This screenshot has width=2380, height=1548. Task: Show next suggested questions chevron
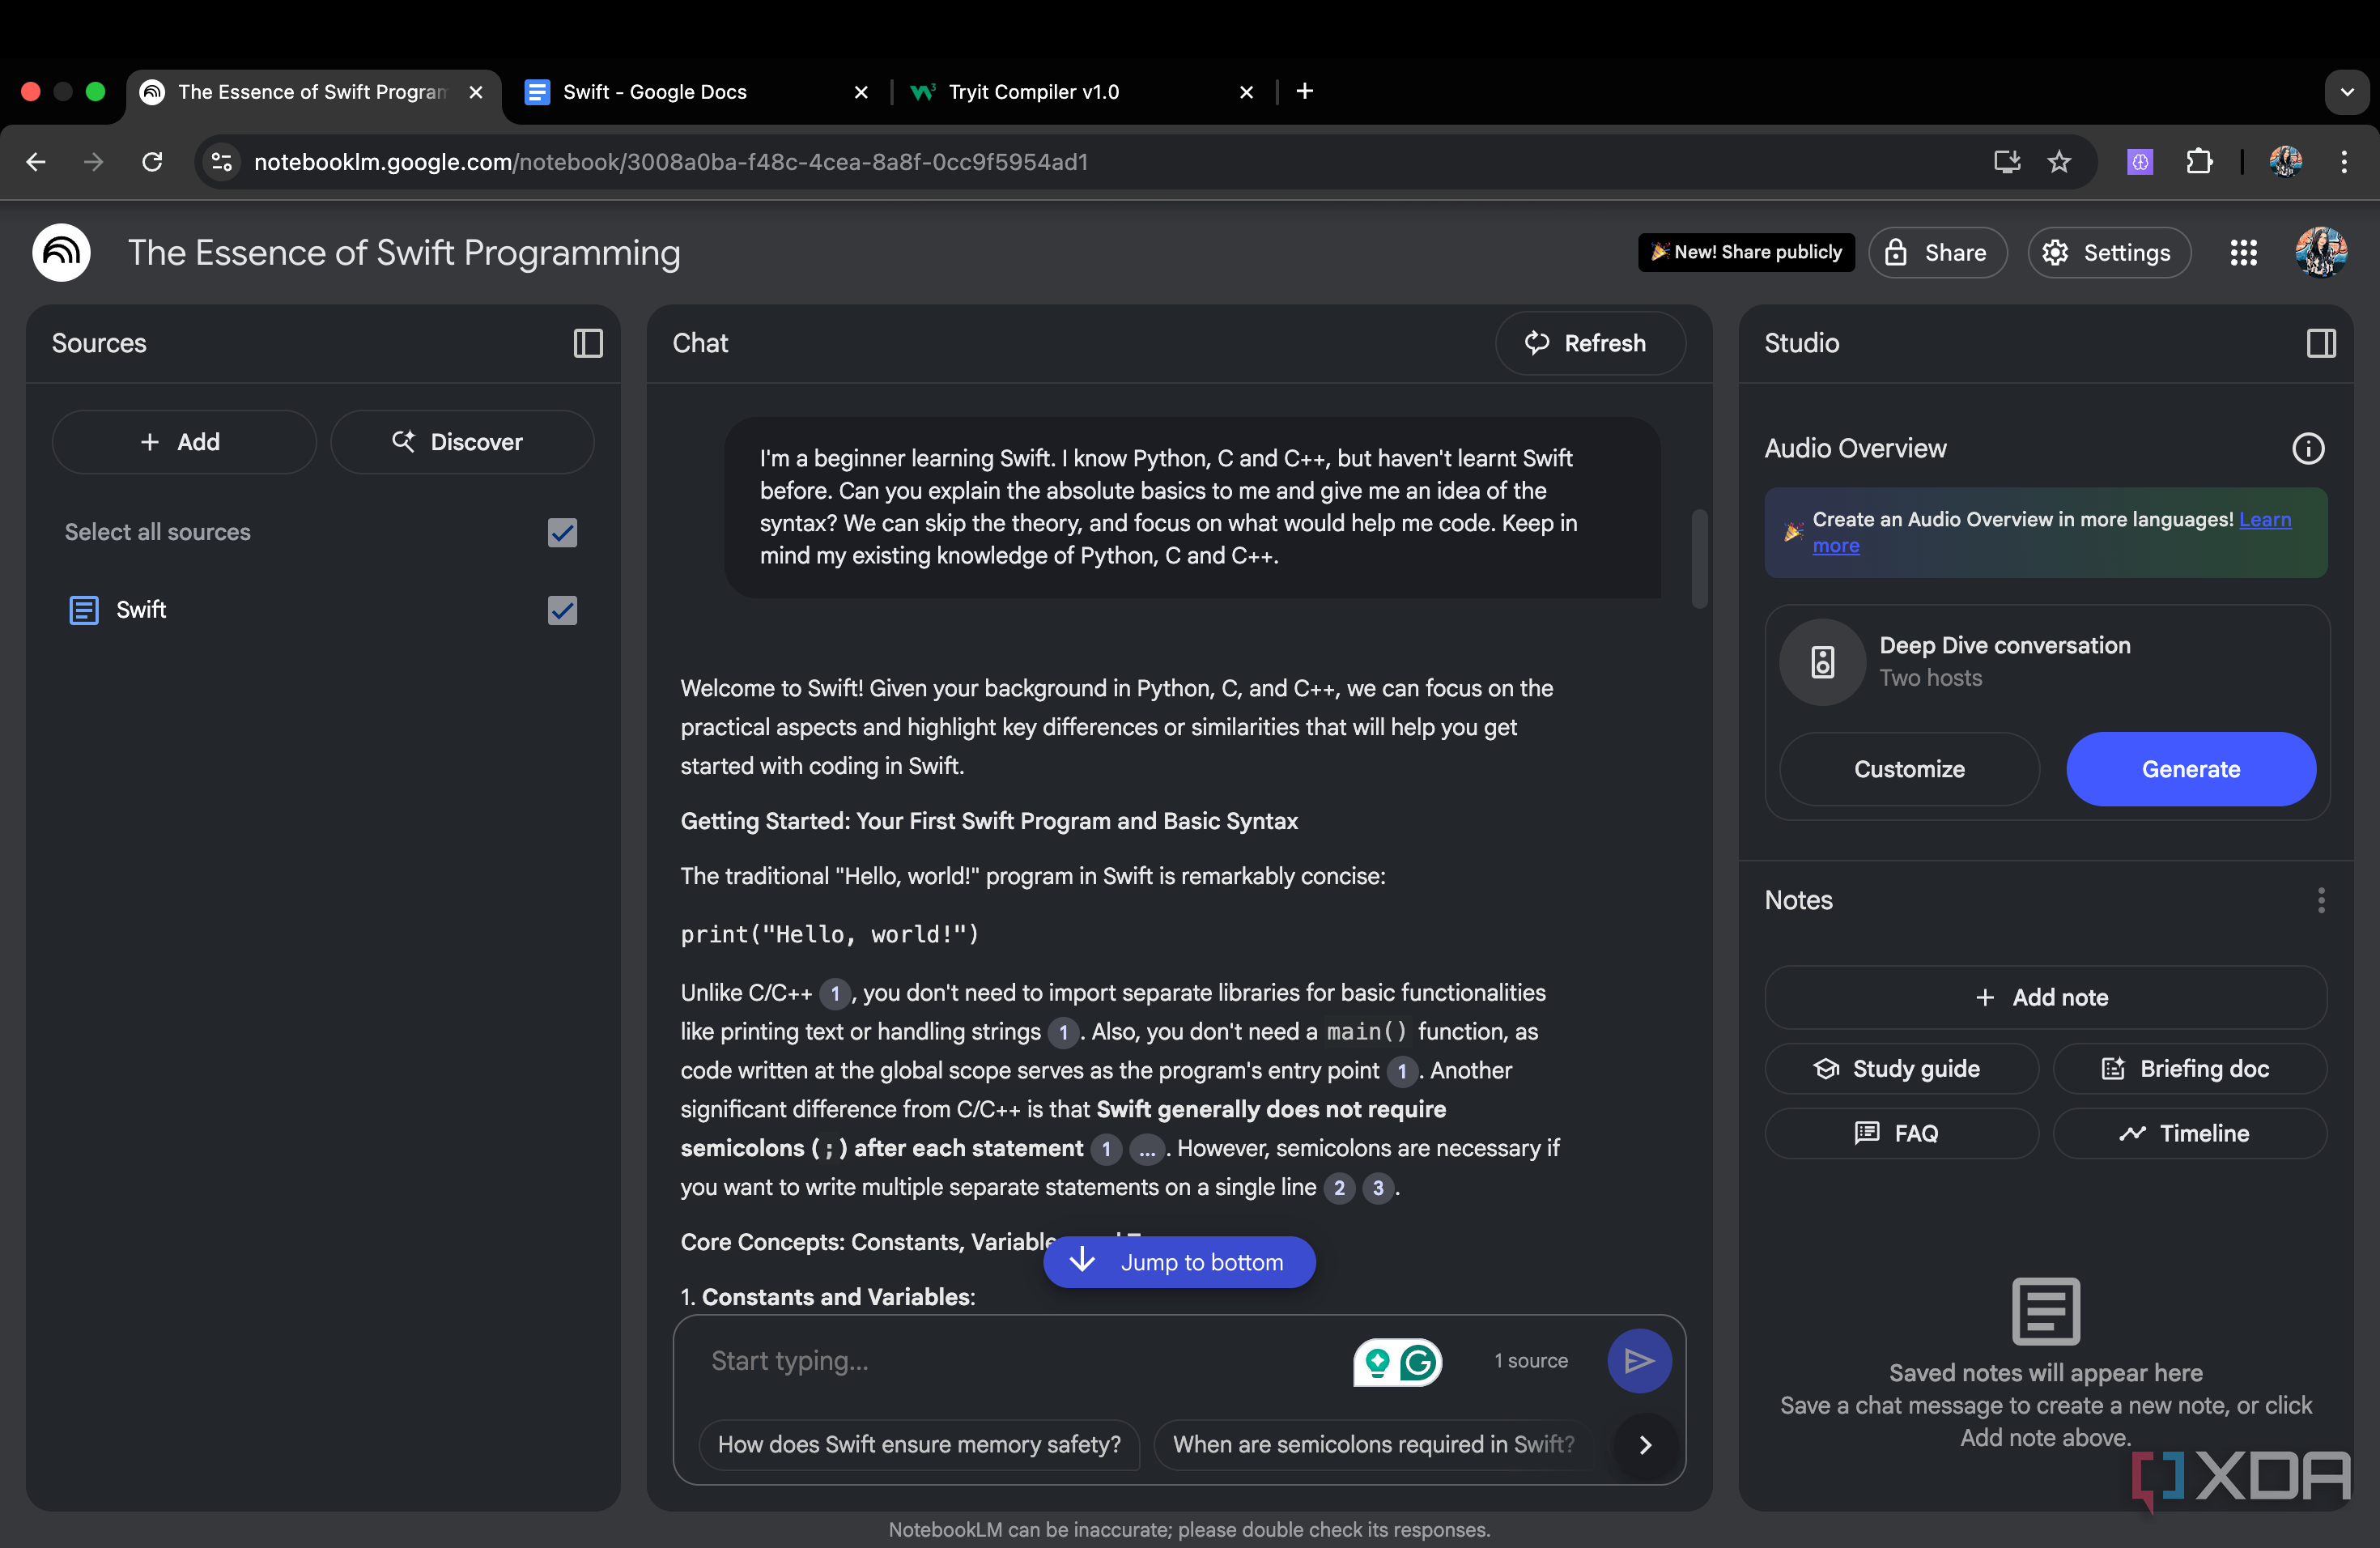[x=1645, y=1444]
